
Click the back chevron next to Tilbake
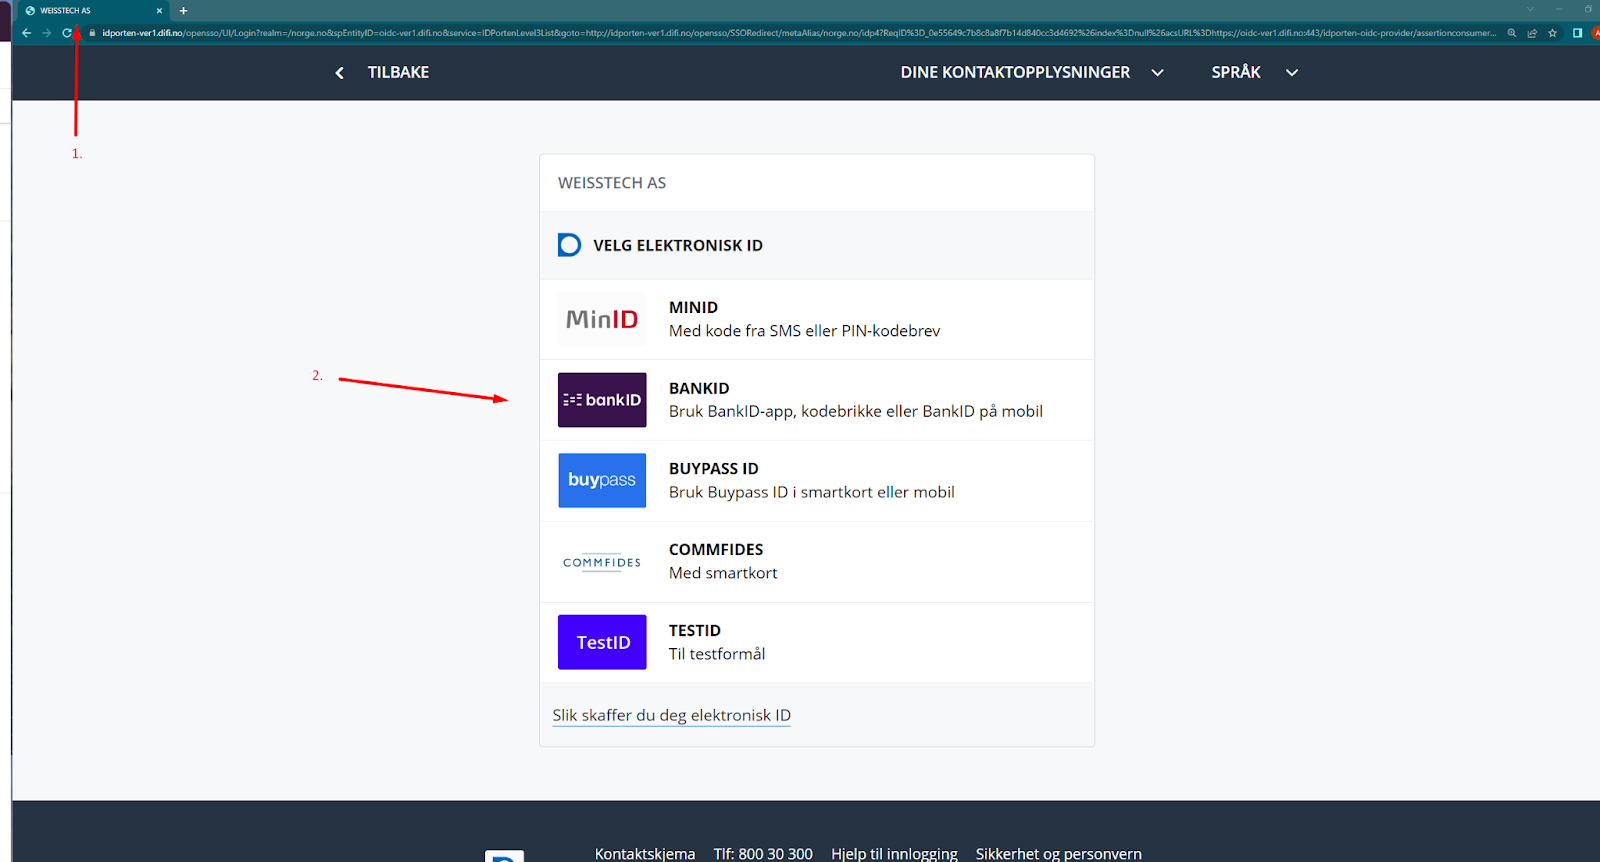tap(340, 73)
